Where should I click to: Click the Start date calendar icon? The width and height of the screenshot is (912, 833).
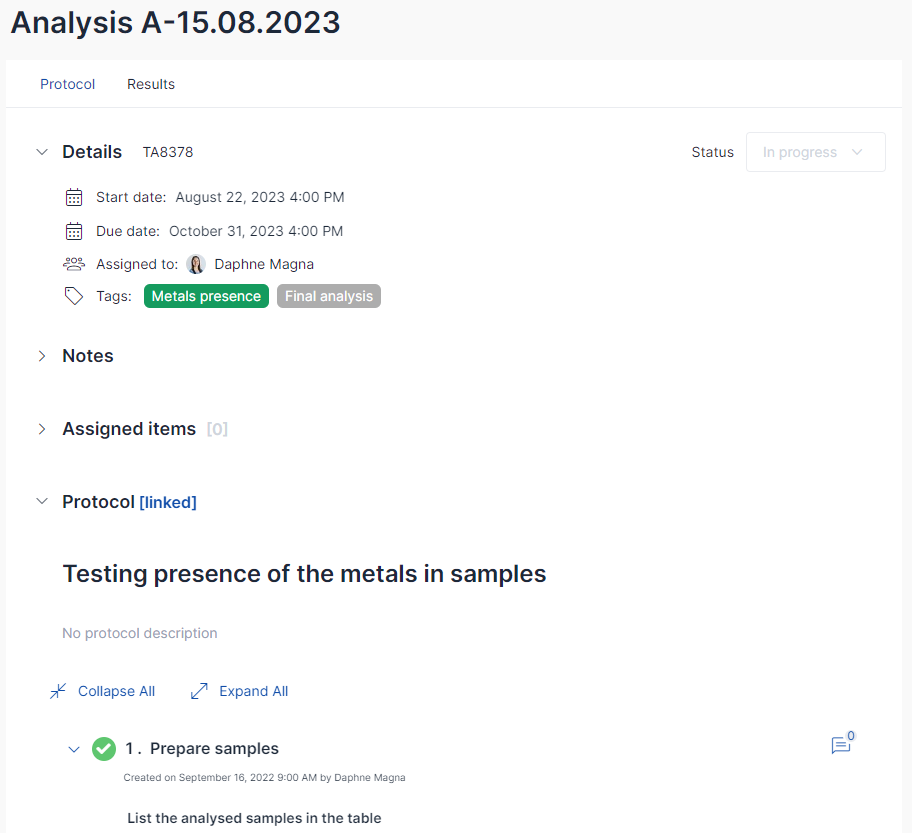[x=74, y=197]
